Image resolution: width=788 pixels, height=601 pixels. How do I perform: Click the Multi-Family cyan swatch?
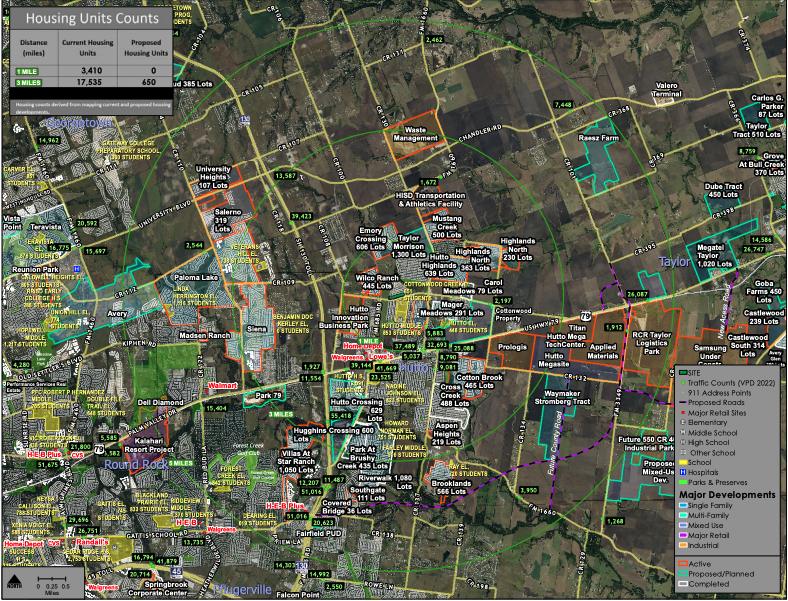click(683, 516)
